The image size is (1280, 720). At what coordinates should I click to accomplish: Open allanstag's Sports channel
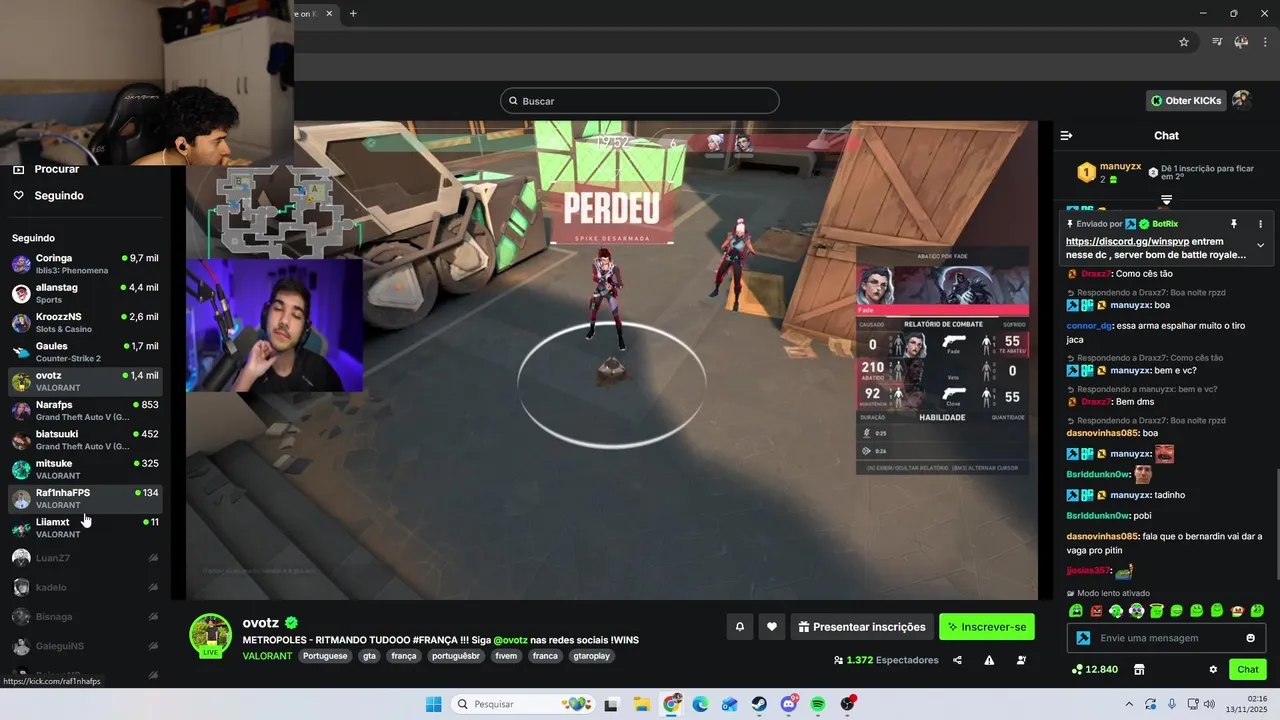tap(85, 293)
